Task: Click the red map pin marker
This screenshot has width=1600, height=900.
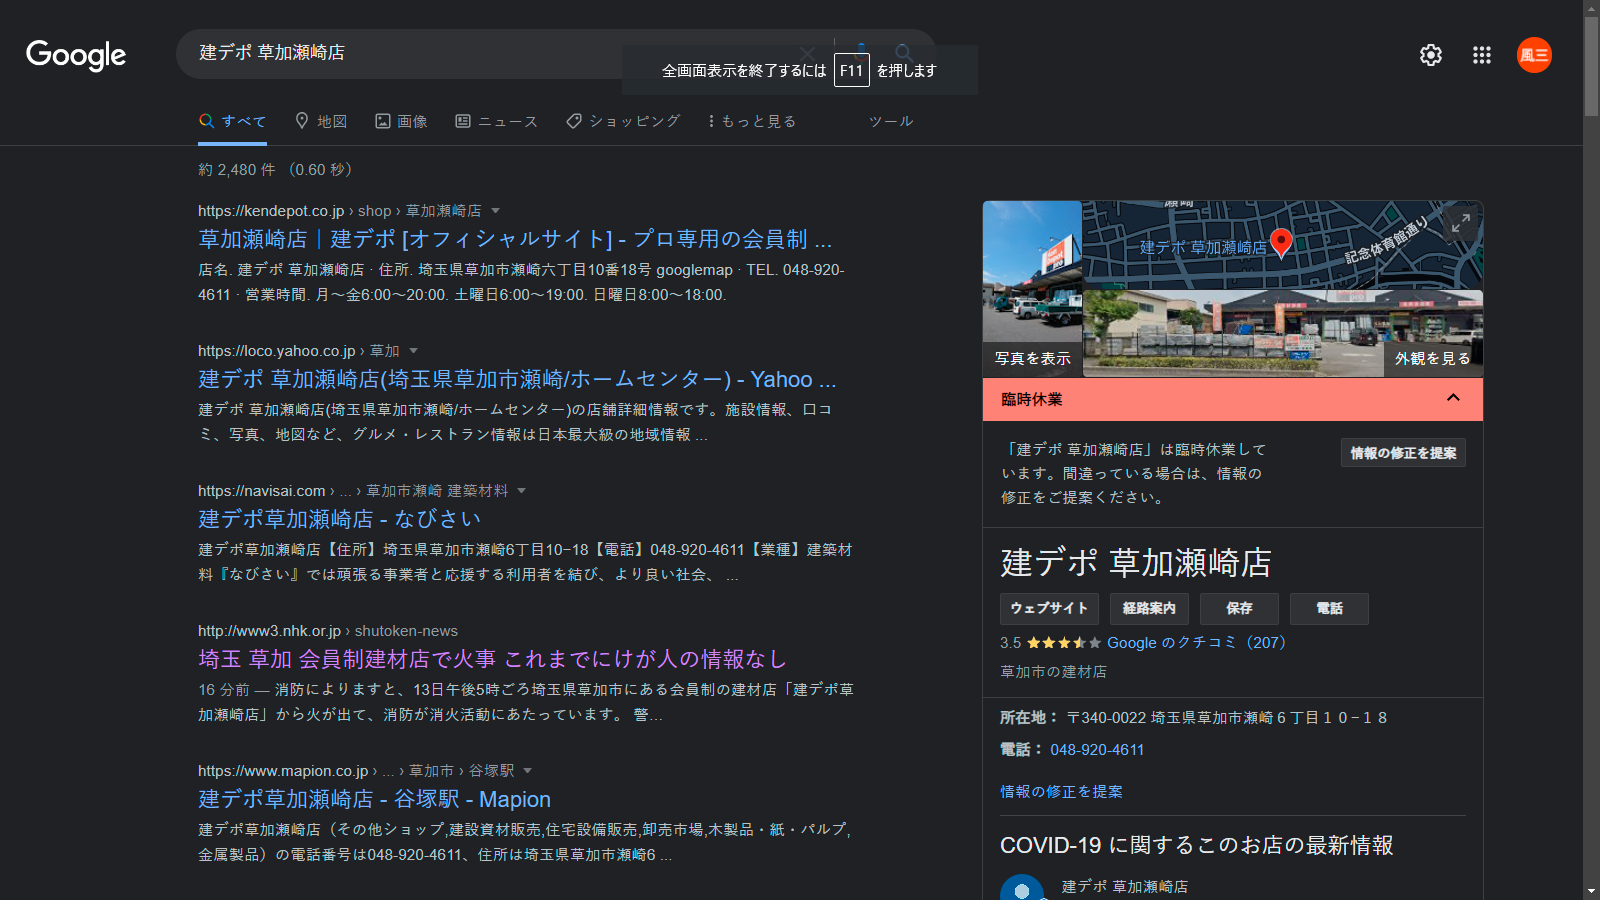Action: tap(1281, 243)
